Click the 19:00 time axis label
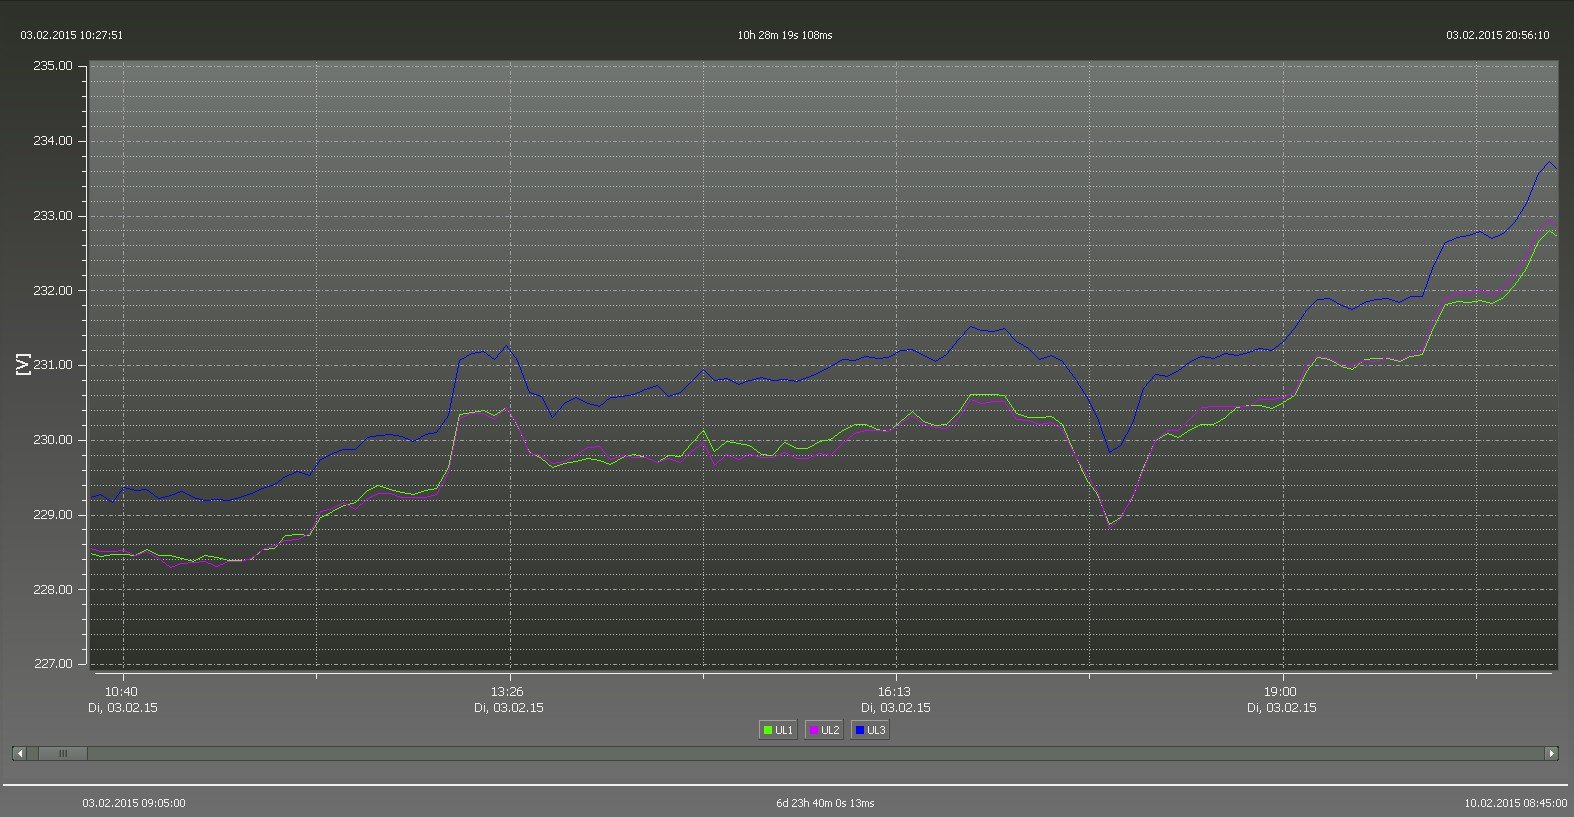 1281,692
